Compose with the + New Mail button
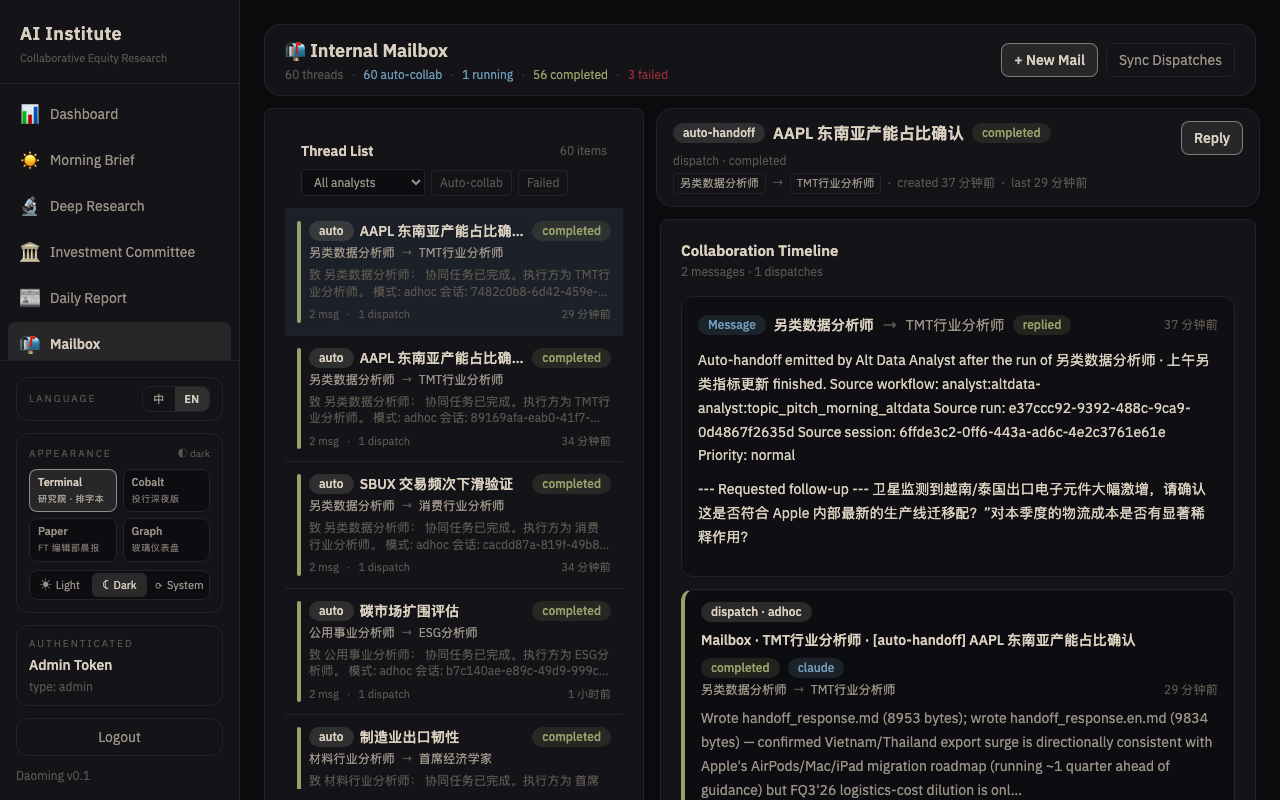Image resolution: width=1280 pixels, height=800 pixels. coord(1050,60)
